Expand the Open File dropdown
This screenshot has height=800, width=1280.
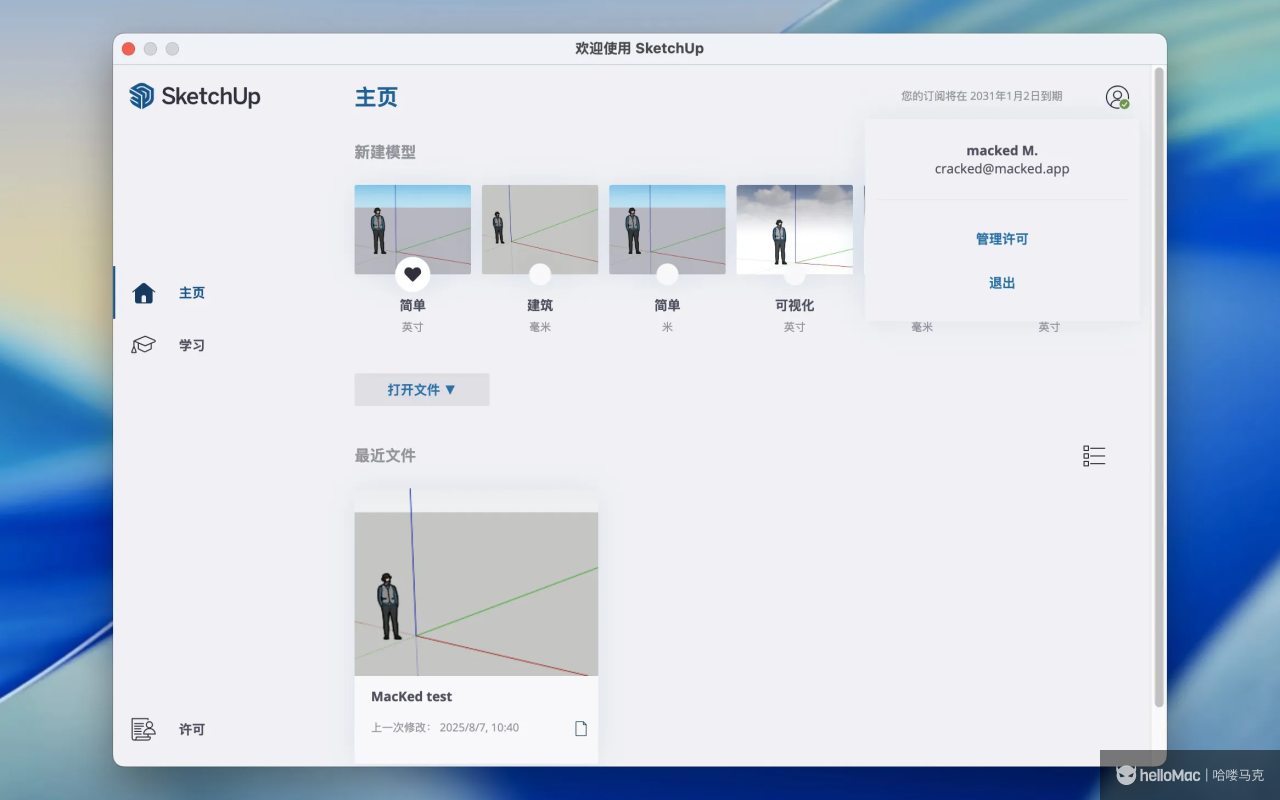(422, 390)
